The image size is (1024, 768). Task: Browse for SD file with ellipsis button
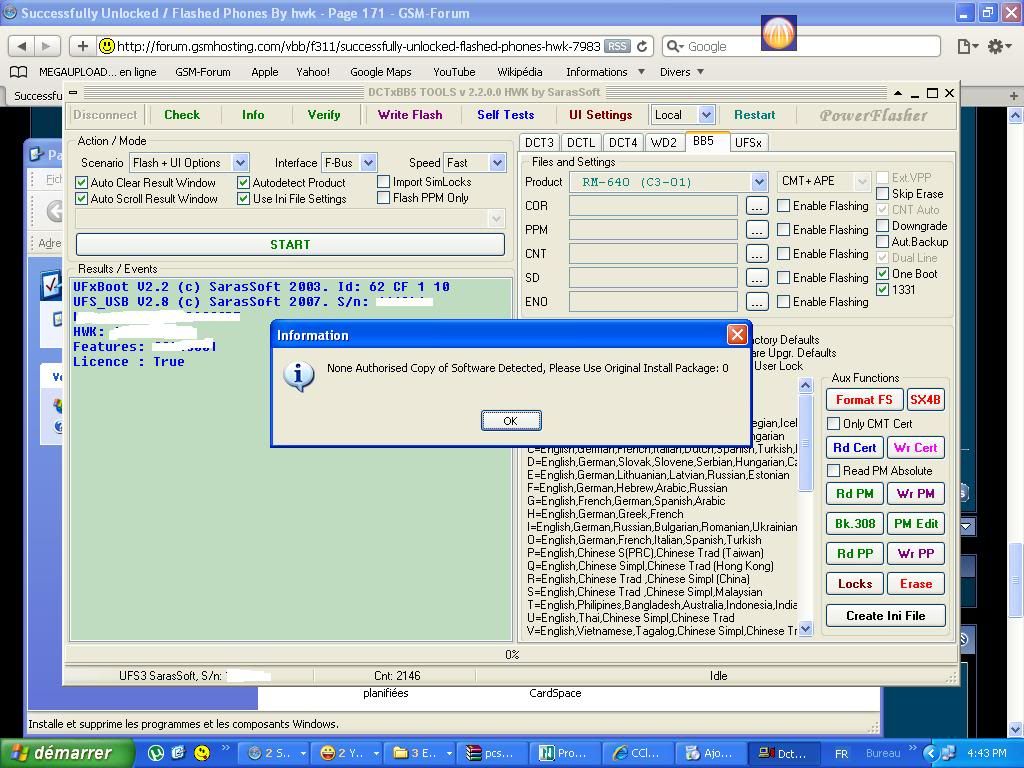756,278
